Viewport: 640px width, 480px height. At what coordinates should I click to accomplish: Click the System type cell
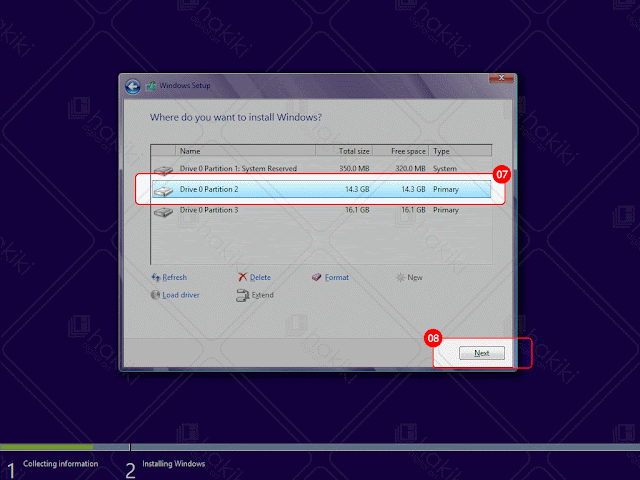coord(445,169)
